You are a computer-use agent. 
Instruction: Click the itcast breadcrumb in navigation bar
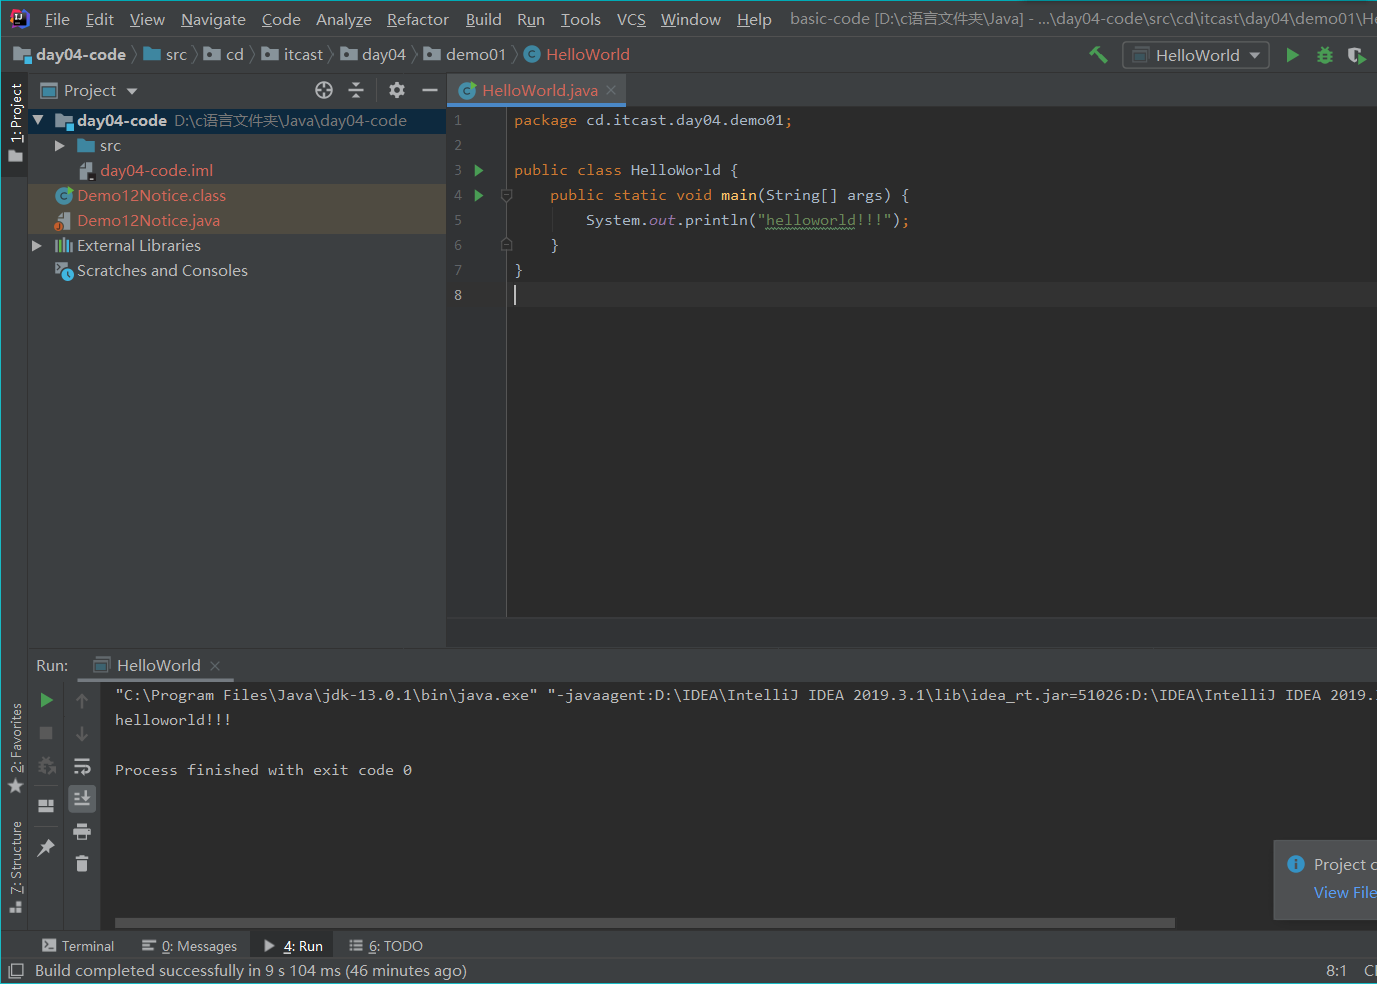pyautogui.click(x=292, y=55)
